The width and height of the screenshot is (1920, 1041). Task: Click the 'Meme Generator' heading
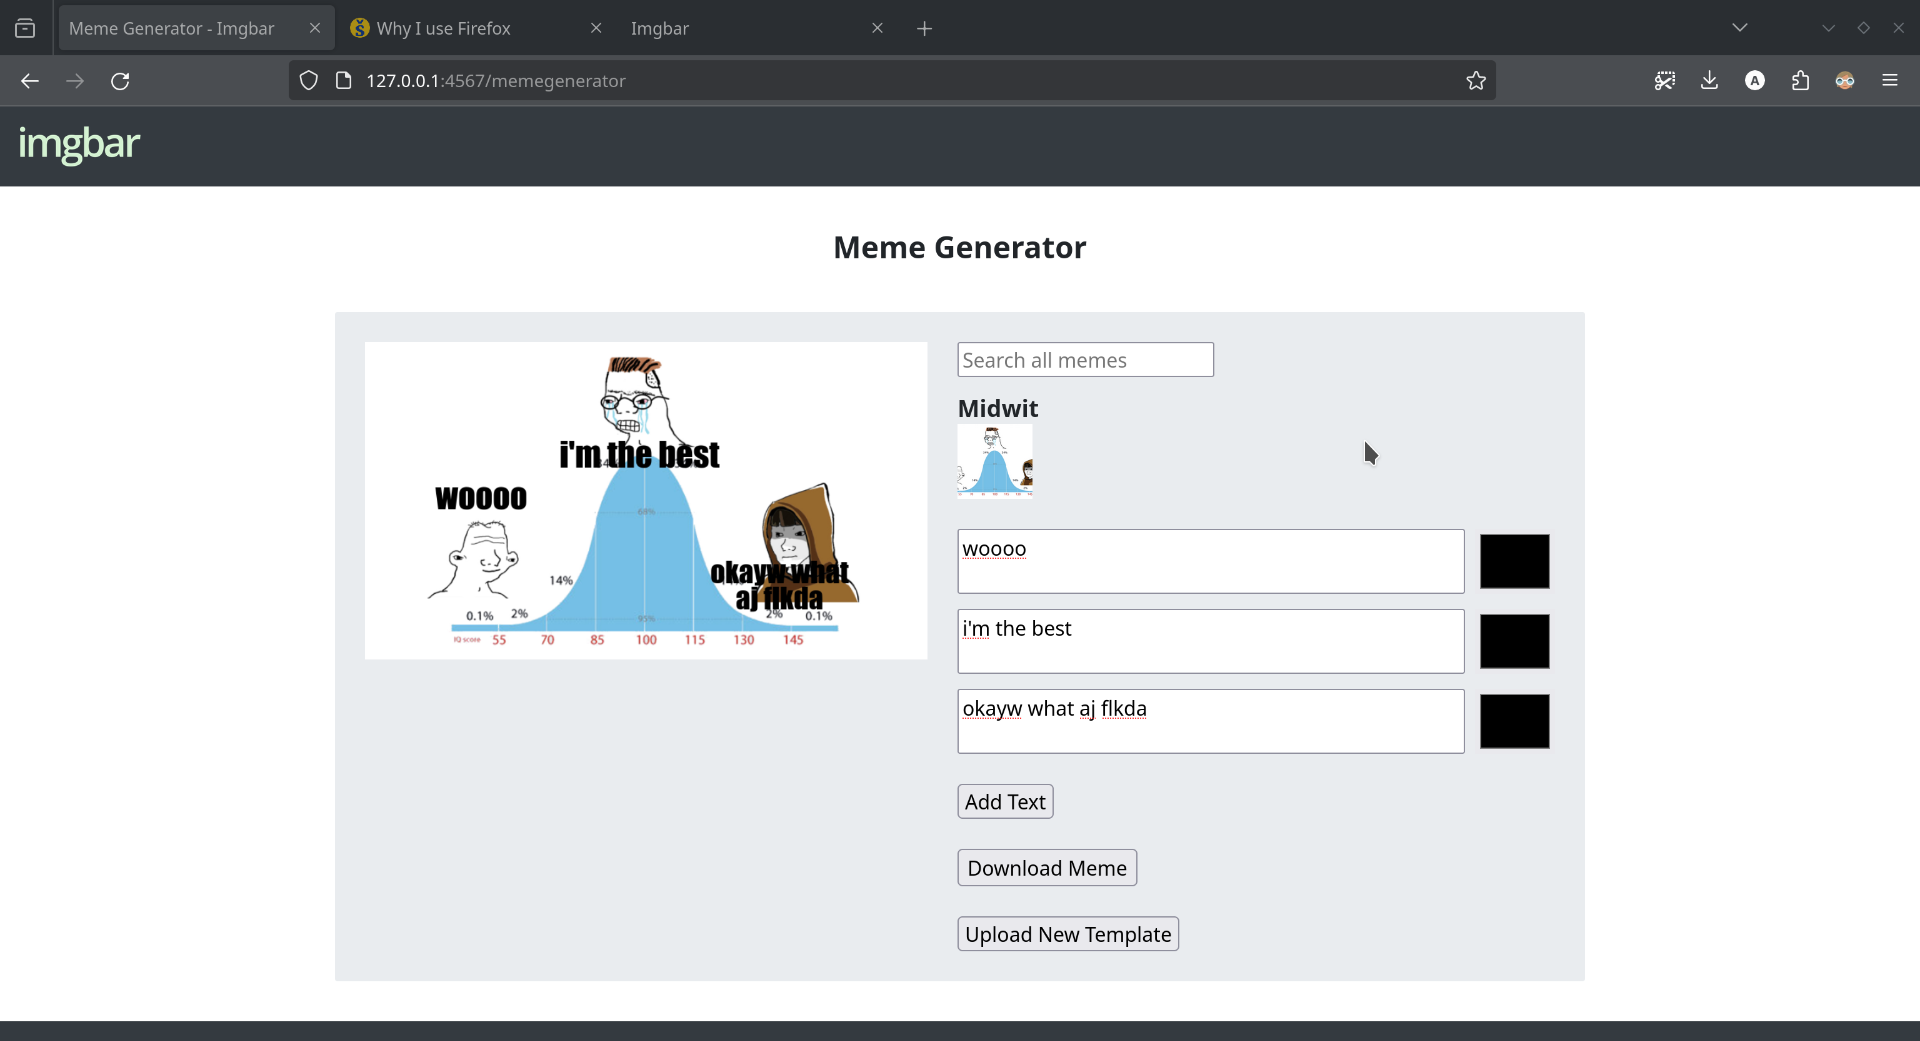[x=960, y=247]
